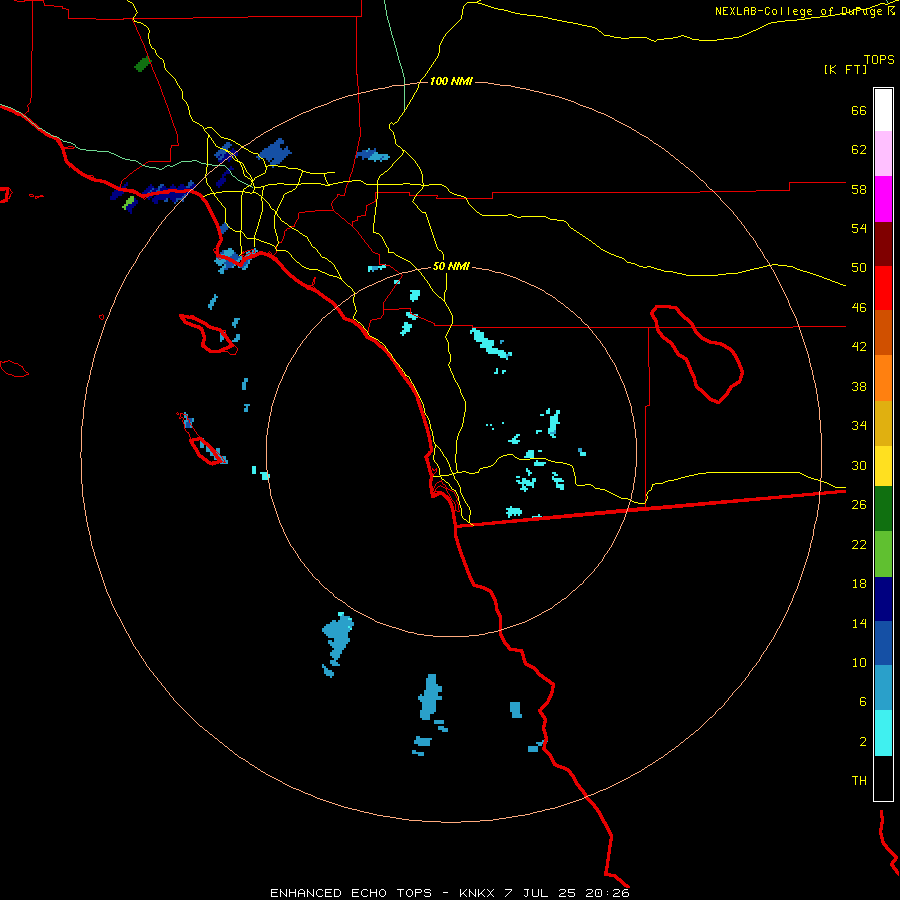Click the "TOPS" legend title
900x900 pixels.
[879, 59]
